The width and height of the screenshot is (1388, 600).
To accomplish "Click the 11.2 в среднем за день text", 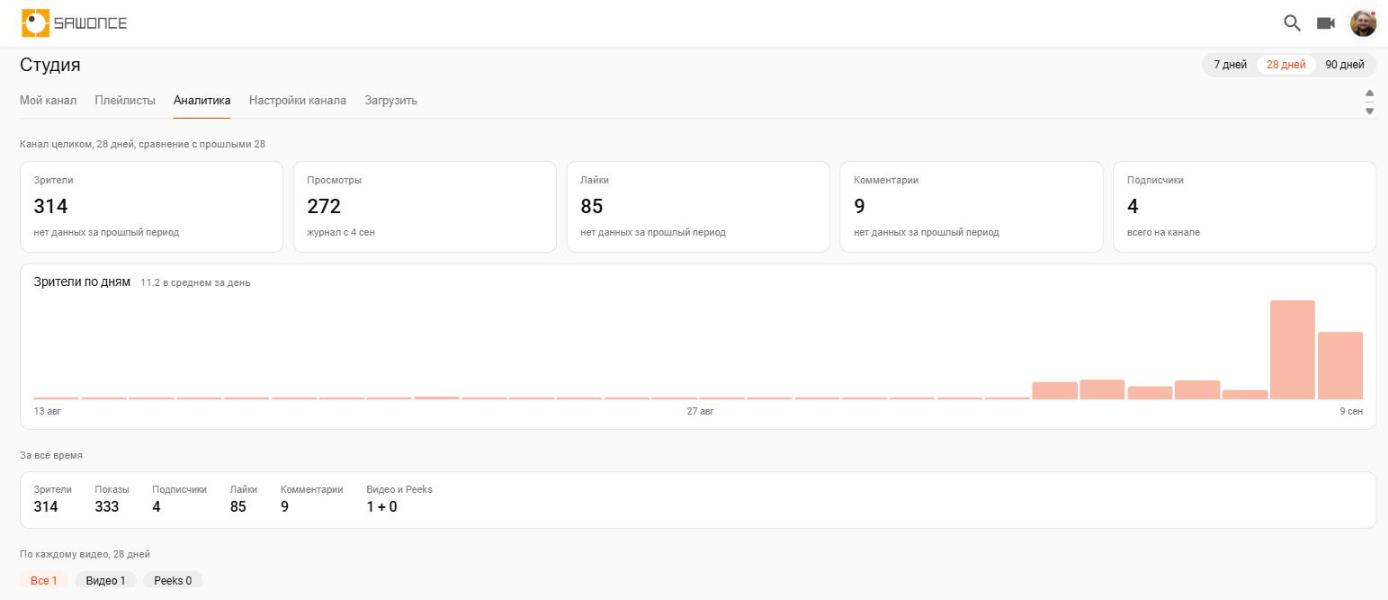I will (x=196, y=282).
